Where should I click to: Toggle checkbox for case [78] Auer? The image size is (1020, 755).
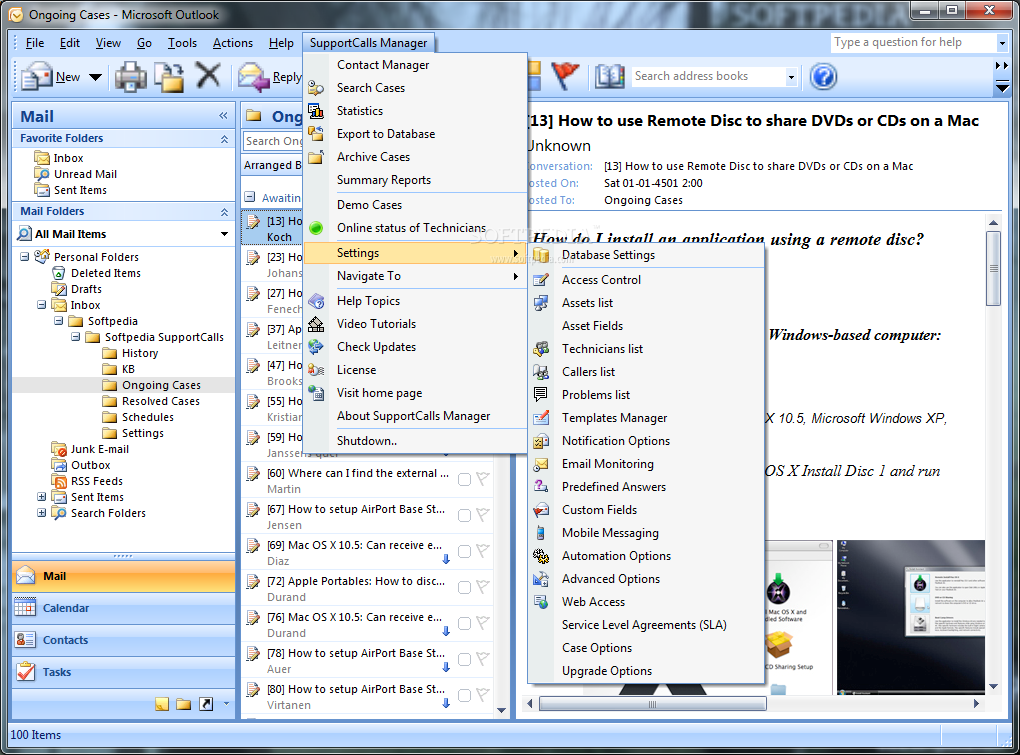pyautogui.click(x=464, y=659)
